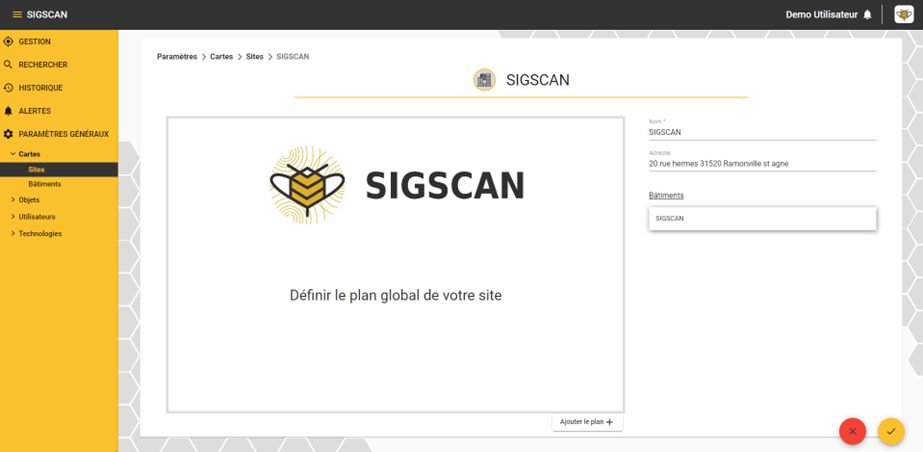The height and width of the screenshot is (452, 923).
Task: Select the Rechercher magnifier icon
Action: point(8,65)
